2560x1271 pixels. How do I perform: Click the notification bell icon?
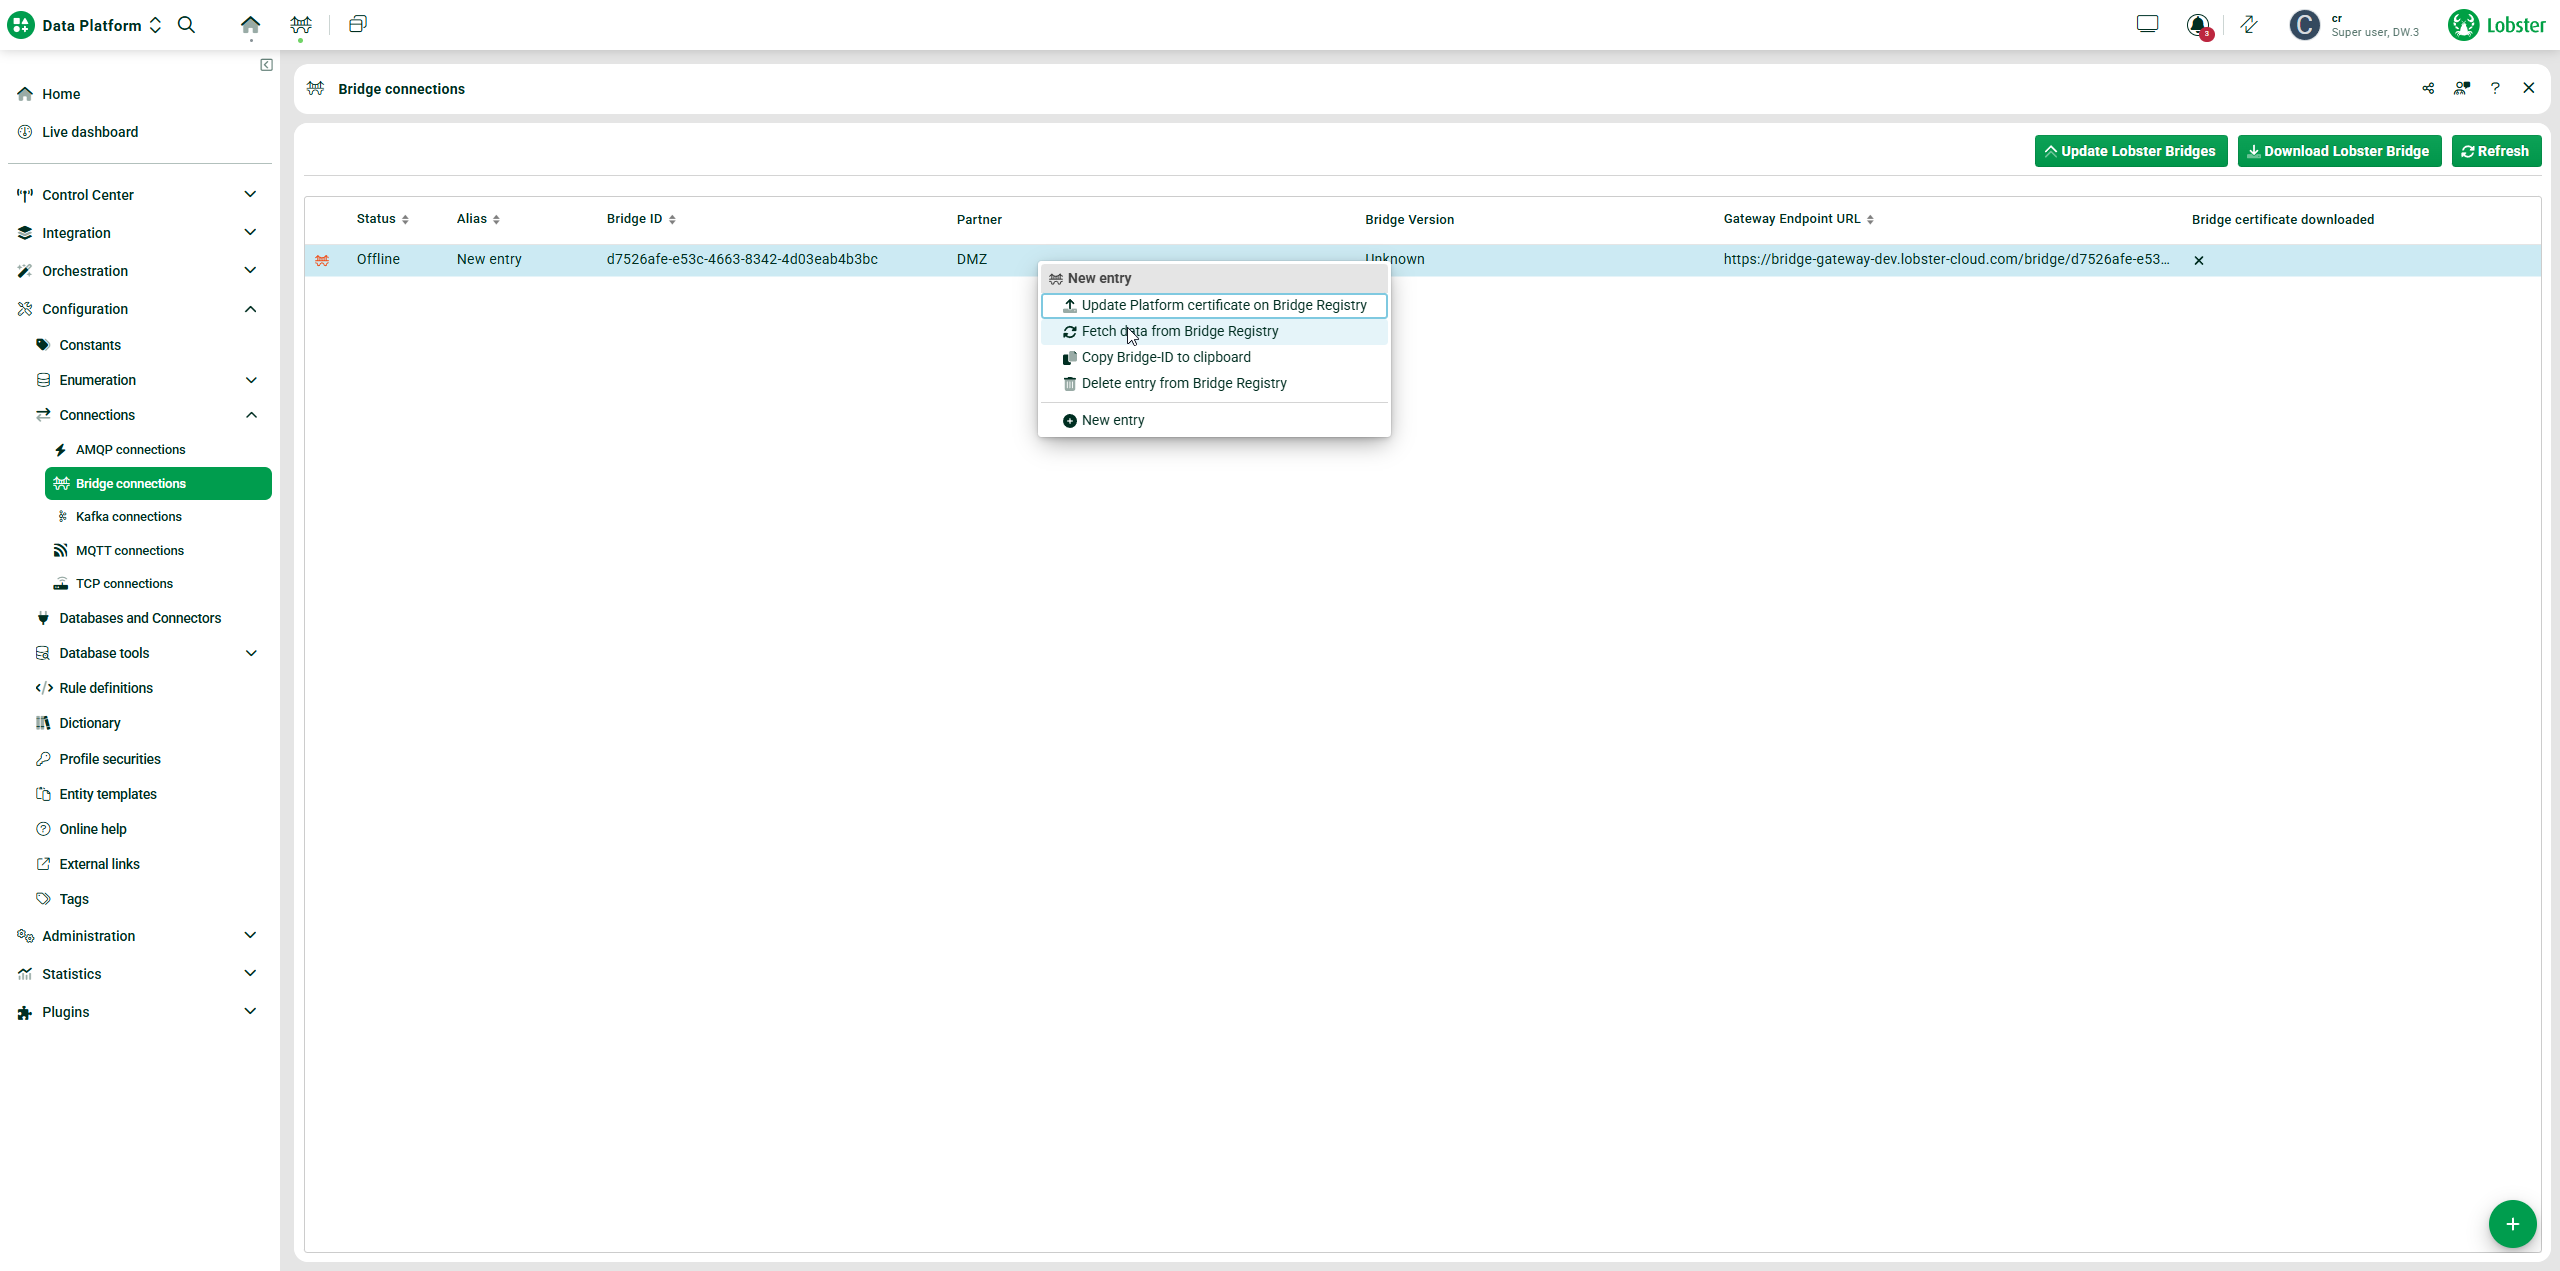2197,25
